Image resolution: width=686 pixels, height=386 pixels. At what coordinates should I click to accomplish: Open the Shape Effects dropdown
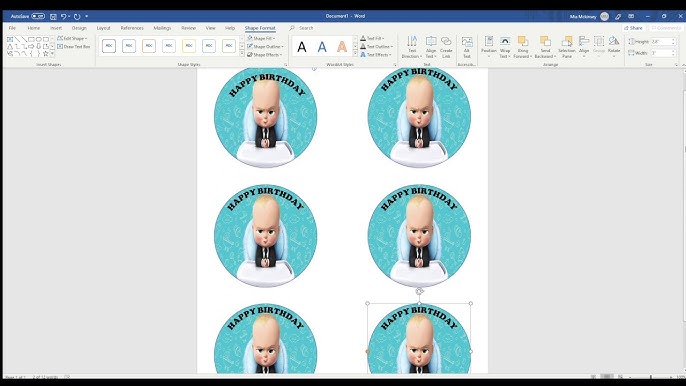coord(265,55)
